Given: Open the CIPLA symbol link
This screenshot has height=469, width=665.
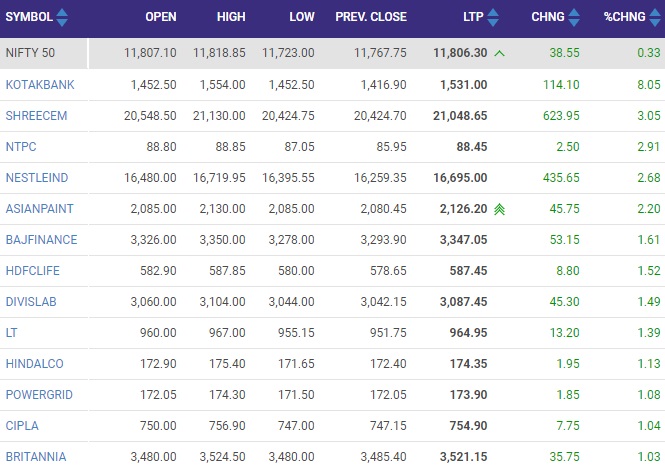Looking at the screenshot, I should [22, 425].
